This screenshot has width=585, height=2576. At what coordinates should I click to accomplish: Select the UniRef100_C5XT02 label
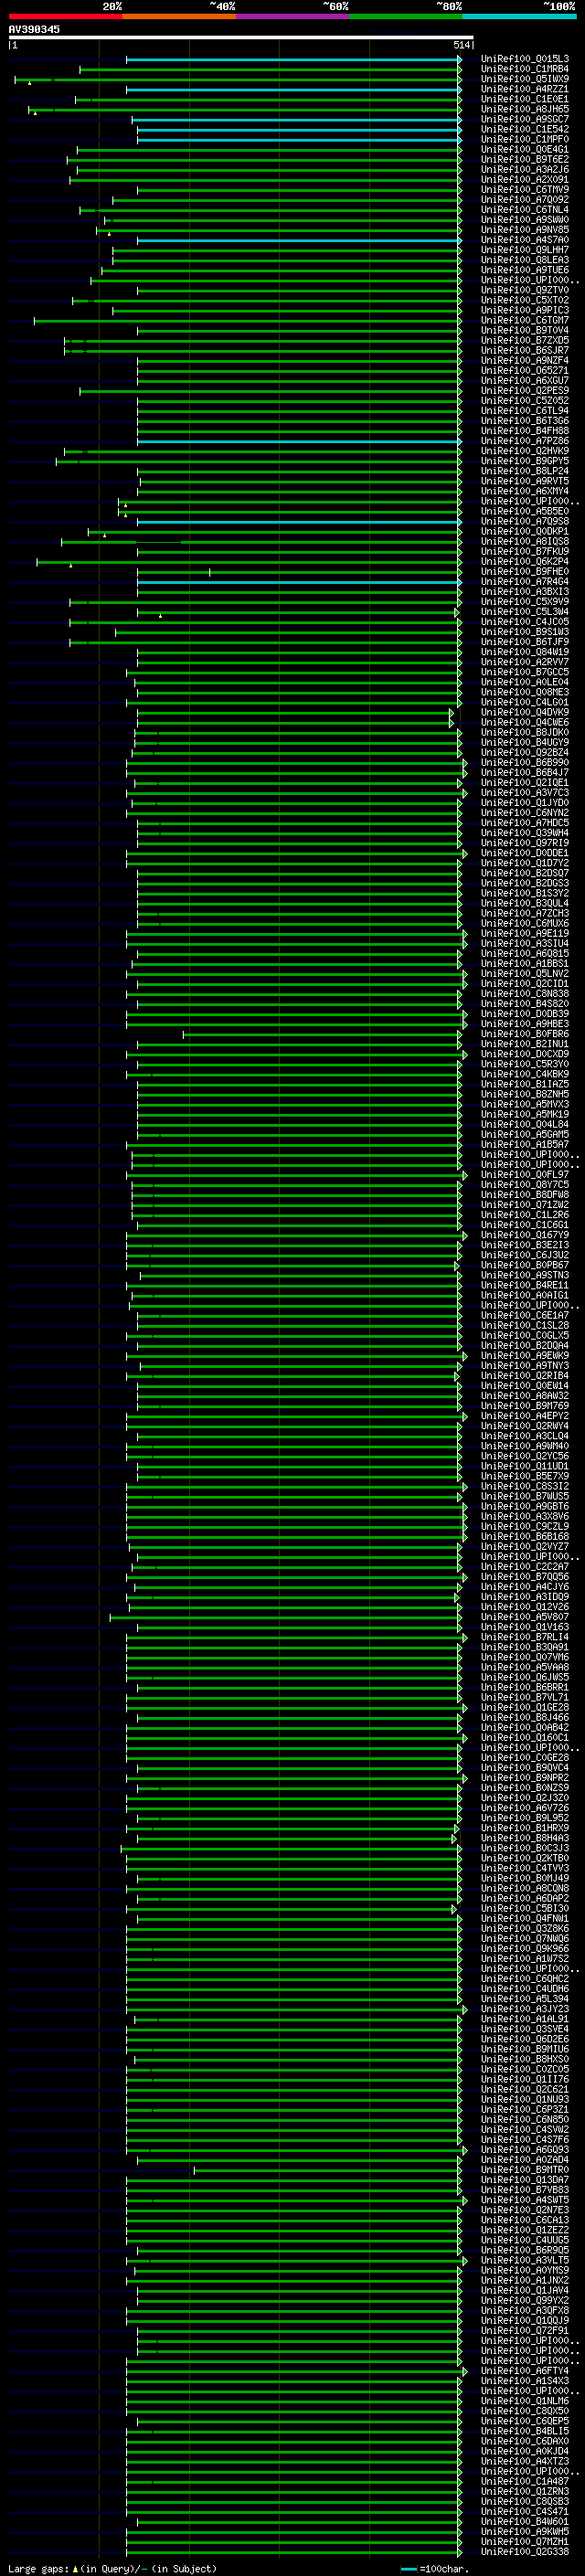[525, 300]
